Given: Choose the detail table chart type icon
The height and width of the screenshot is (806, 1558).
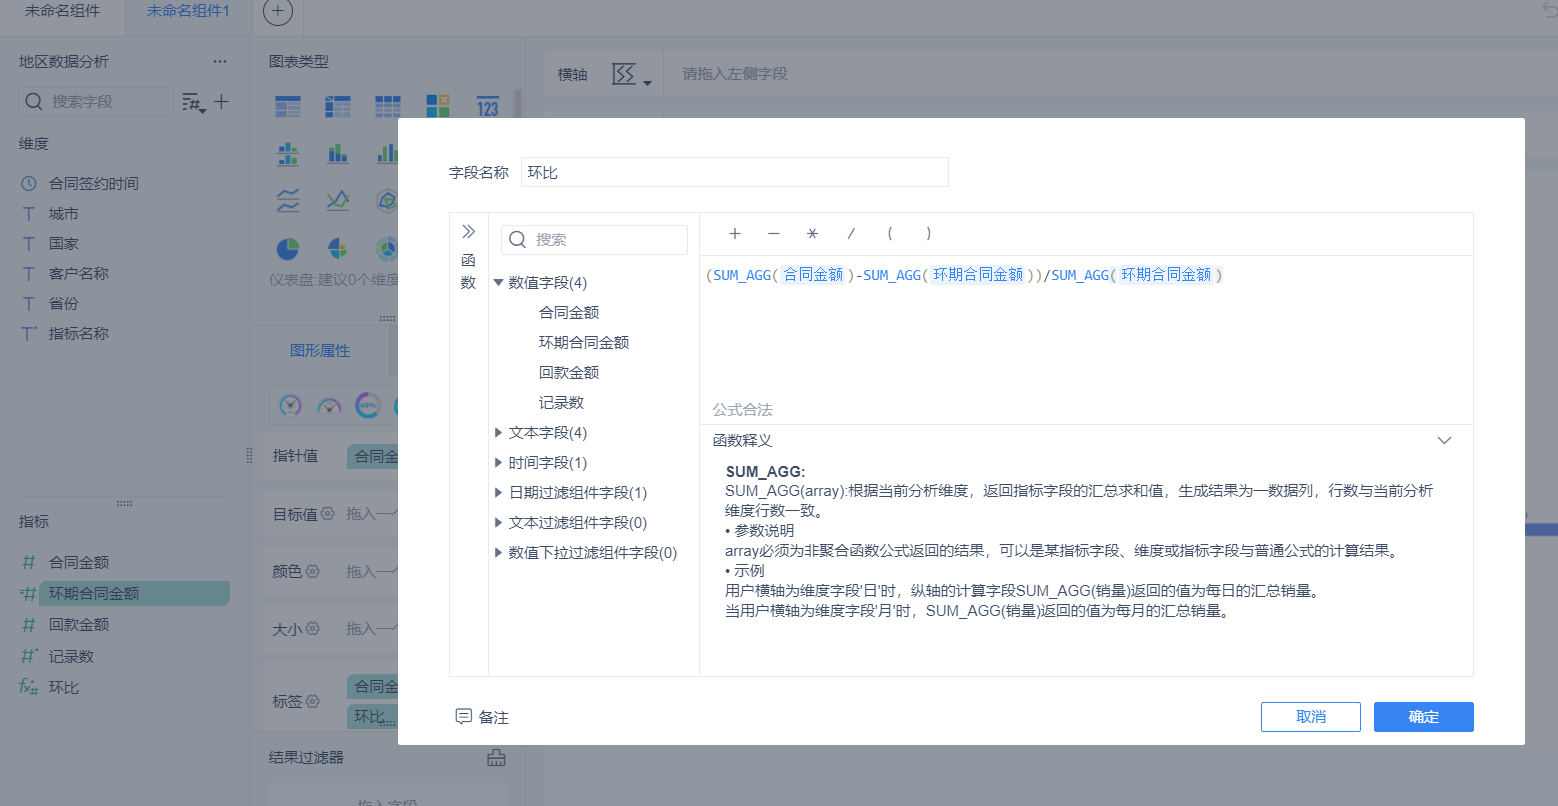Looking at the screenshot, I should (388, 107).
